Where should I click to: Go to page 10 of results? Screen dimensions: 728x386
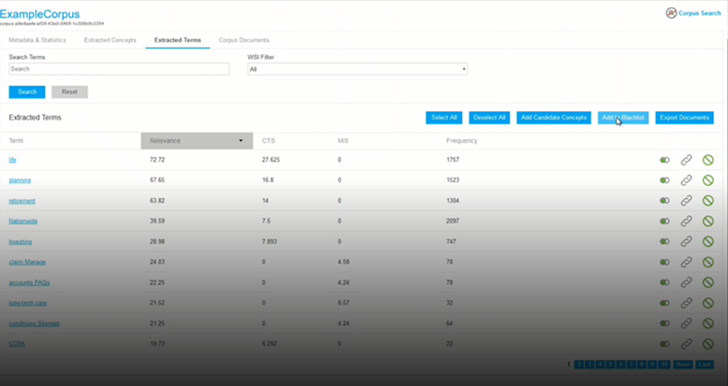pos(664,365)
